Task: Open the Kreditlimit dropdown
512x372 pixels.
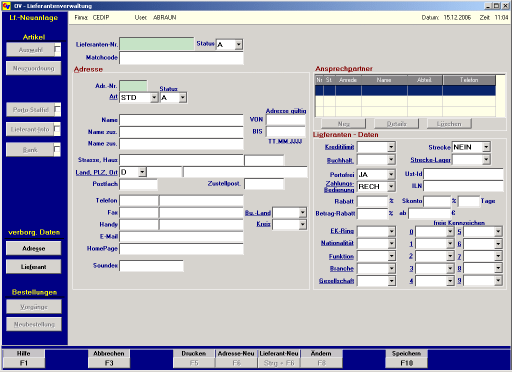Action: (x=391, y=147)
